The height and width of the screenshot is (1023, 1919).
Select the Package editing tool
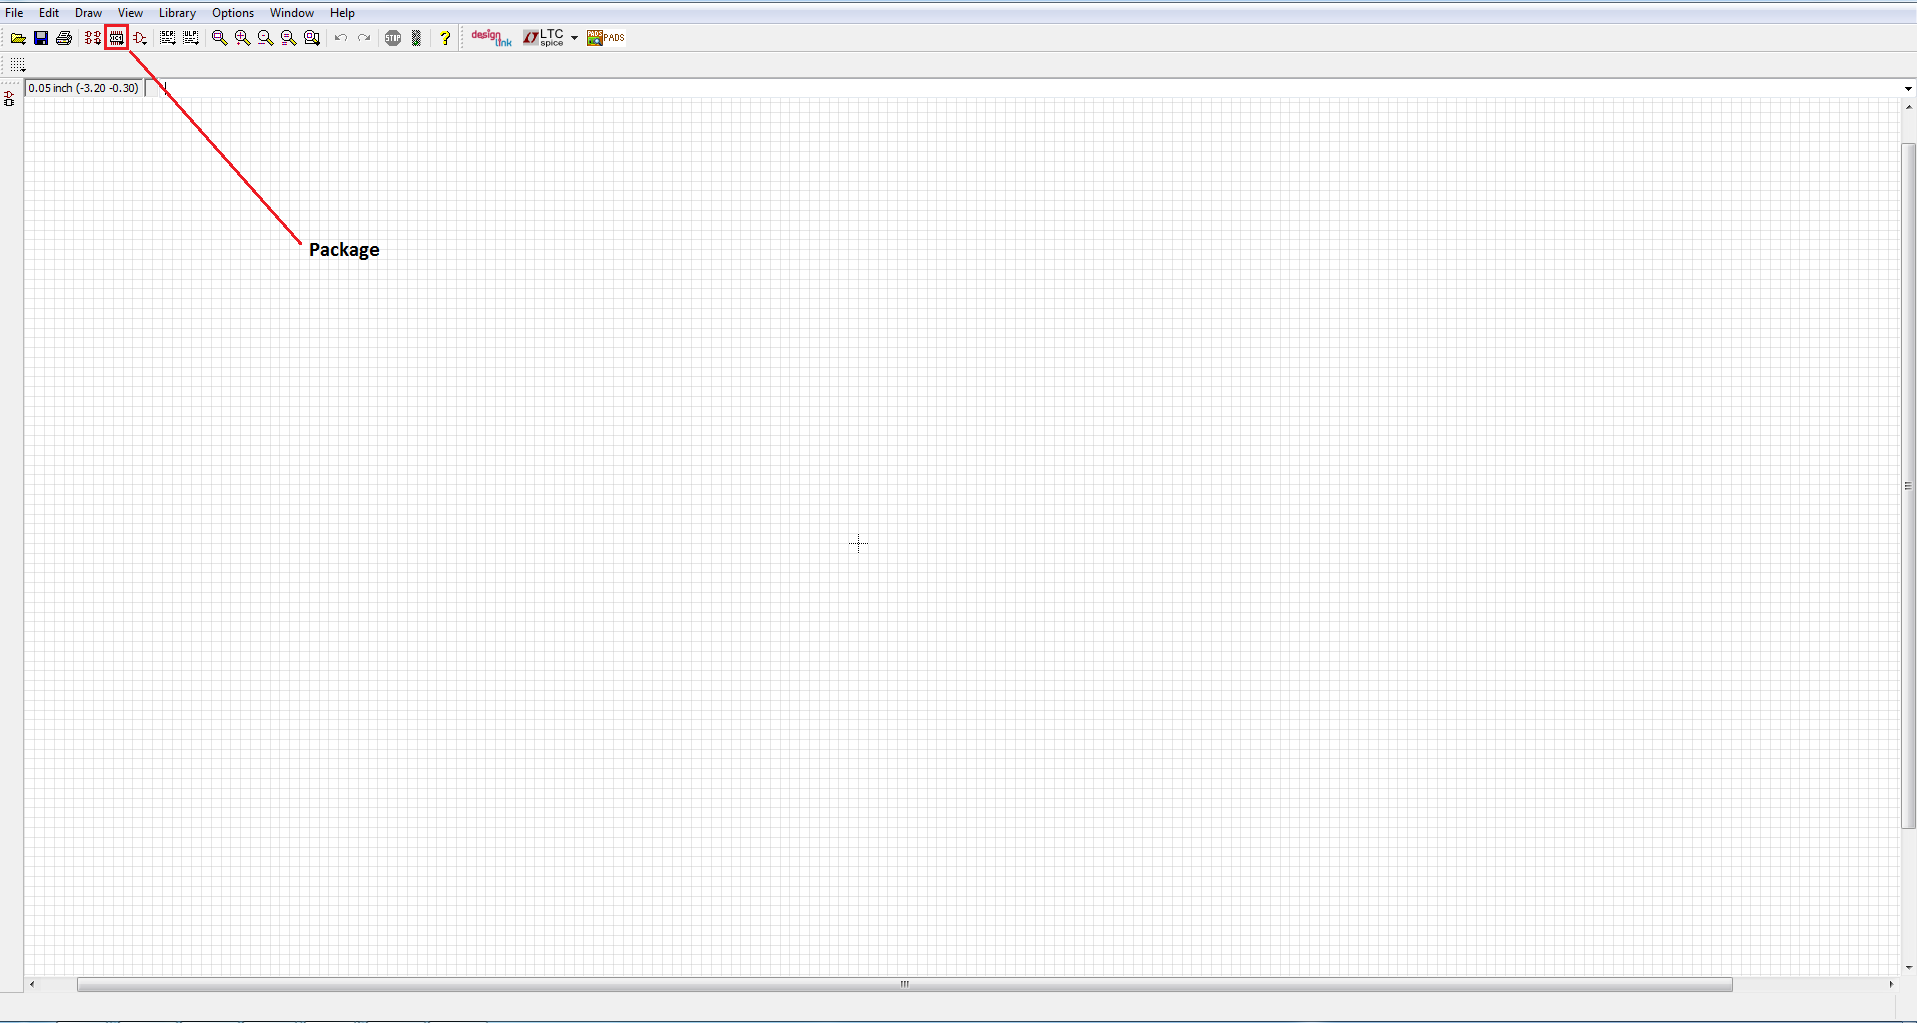pos(117,38)
